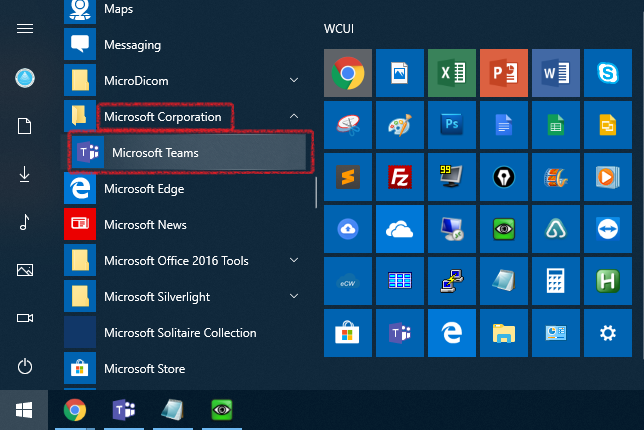Image resolution: width=644 pixels, height=430 pixels.
Task: Collapse the Microsoft Corporation folder chevron
Action: click(x=294, y=116)
